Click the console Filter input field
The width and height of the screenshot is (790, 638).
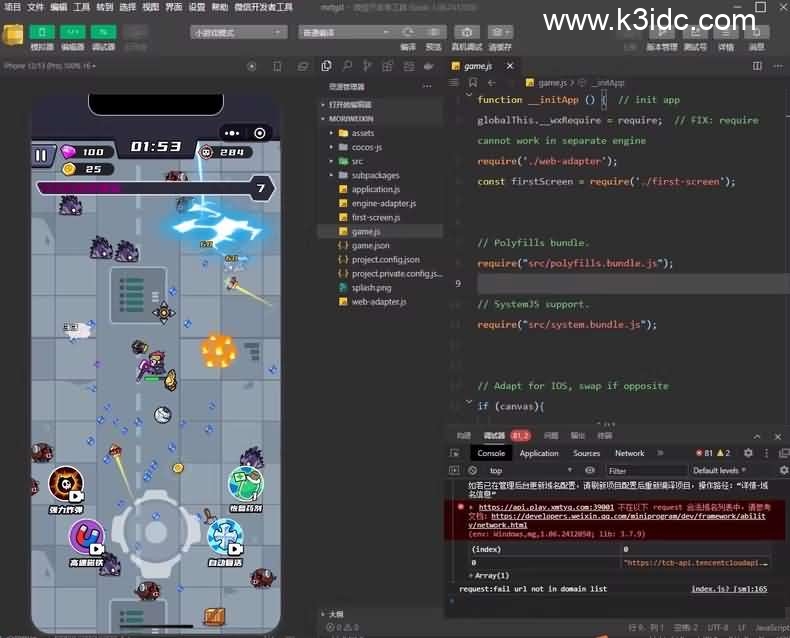pos(646,471)
